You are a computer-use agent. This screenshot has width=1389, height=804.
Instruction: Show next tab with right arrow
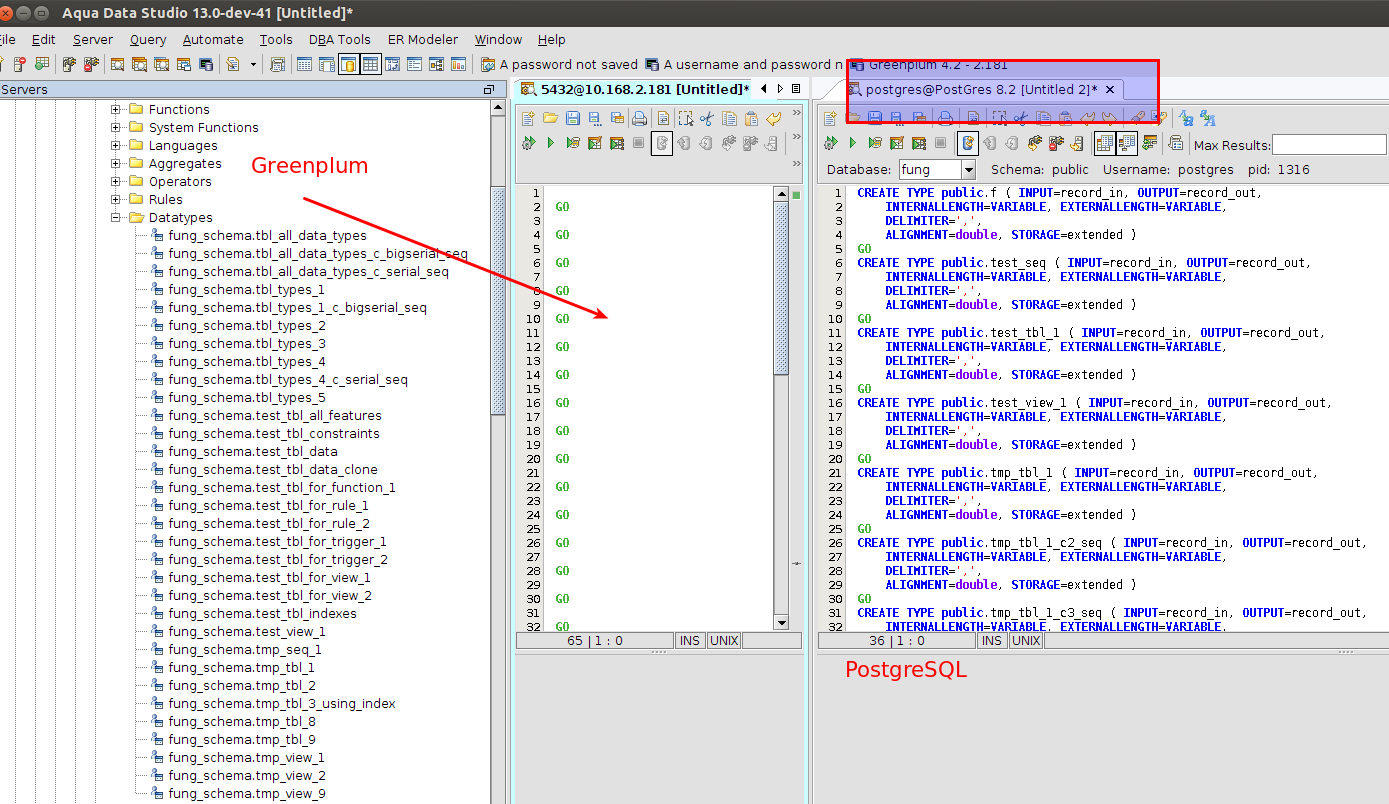780,89
